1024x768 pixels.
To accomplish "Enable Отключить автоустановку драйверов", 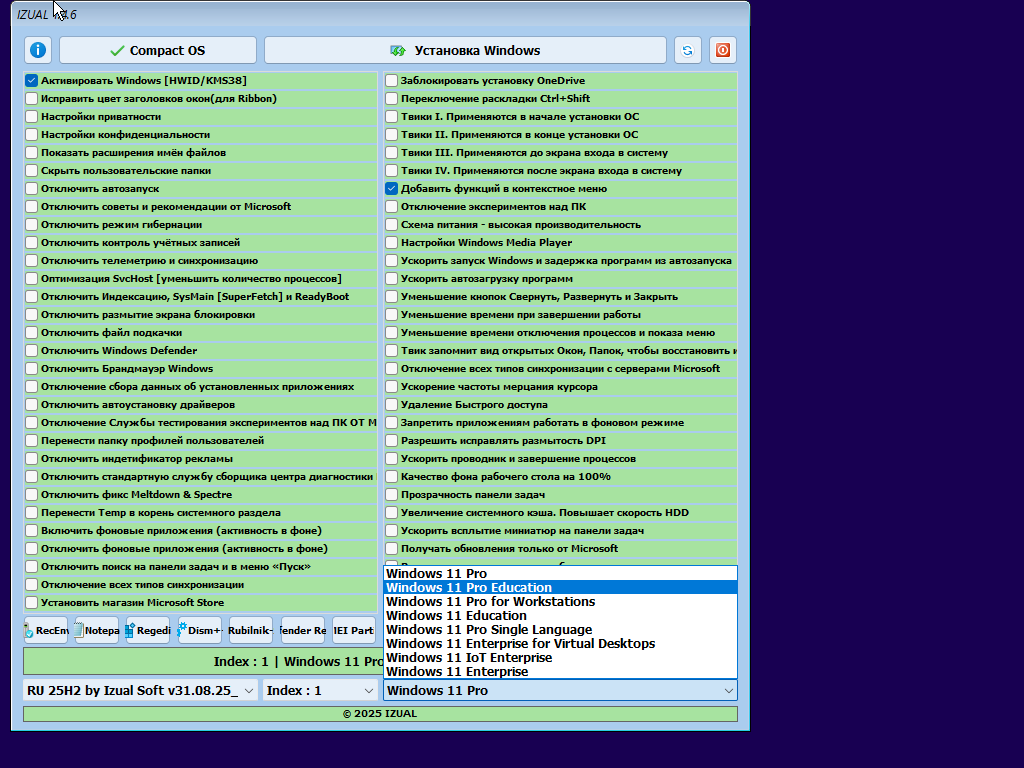I will [31, 405].
